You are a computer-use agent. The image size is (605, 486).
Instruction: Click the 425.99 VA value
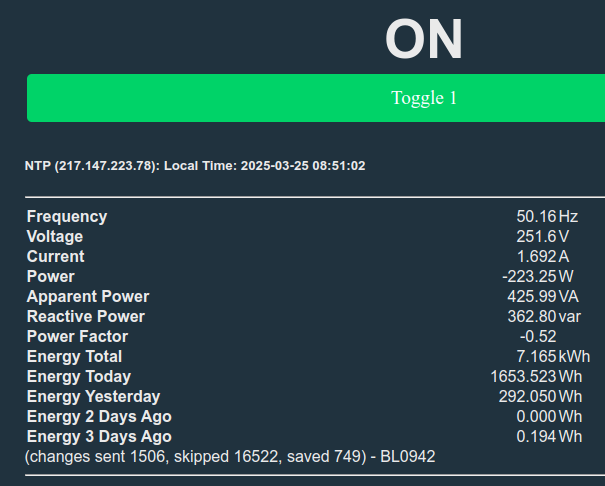(x=543, y=297)
